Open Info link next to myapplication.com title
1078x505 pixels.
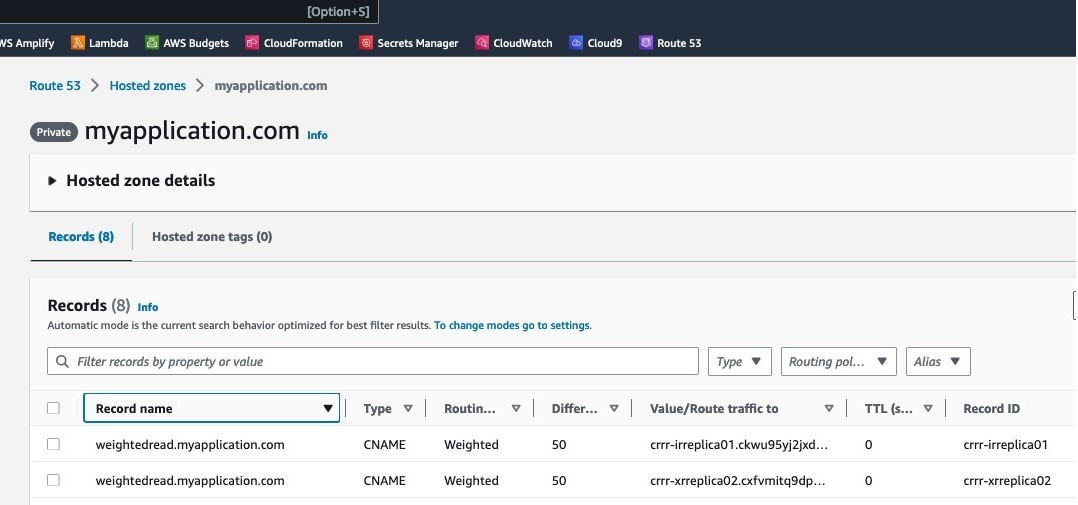(x=317, y=135)
